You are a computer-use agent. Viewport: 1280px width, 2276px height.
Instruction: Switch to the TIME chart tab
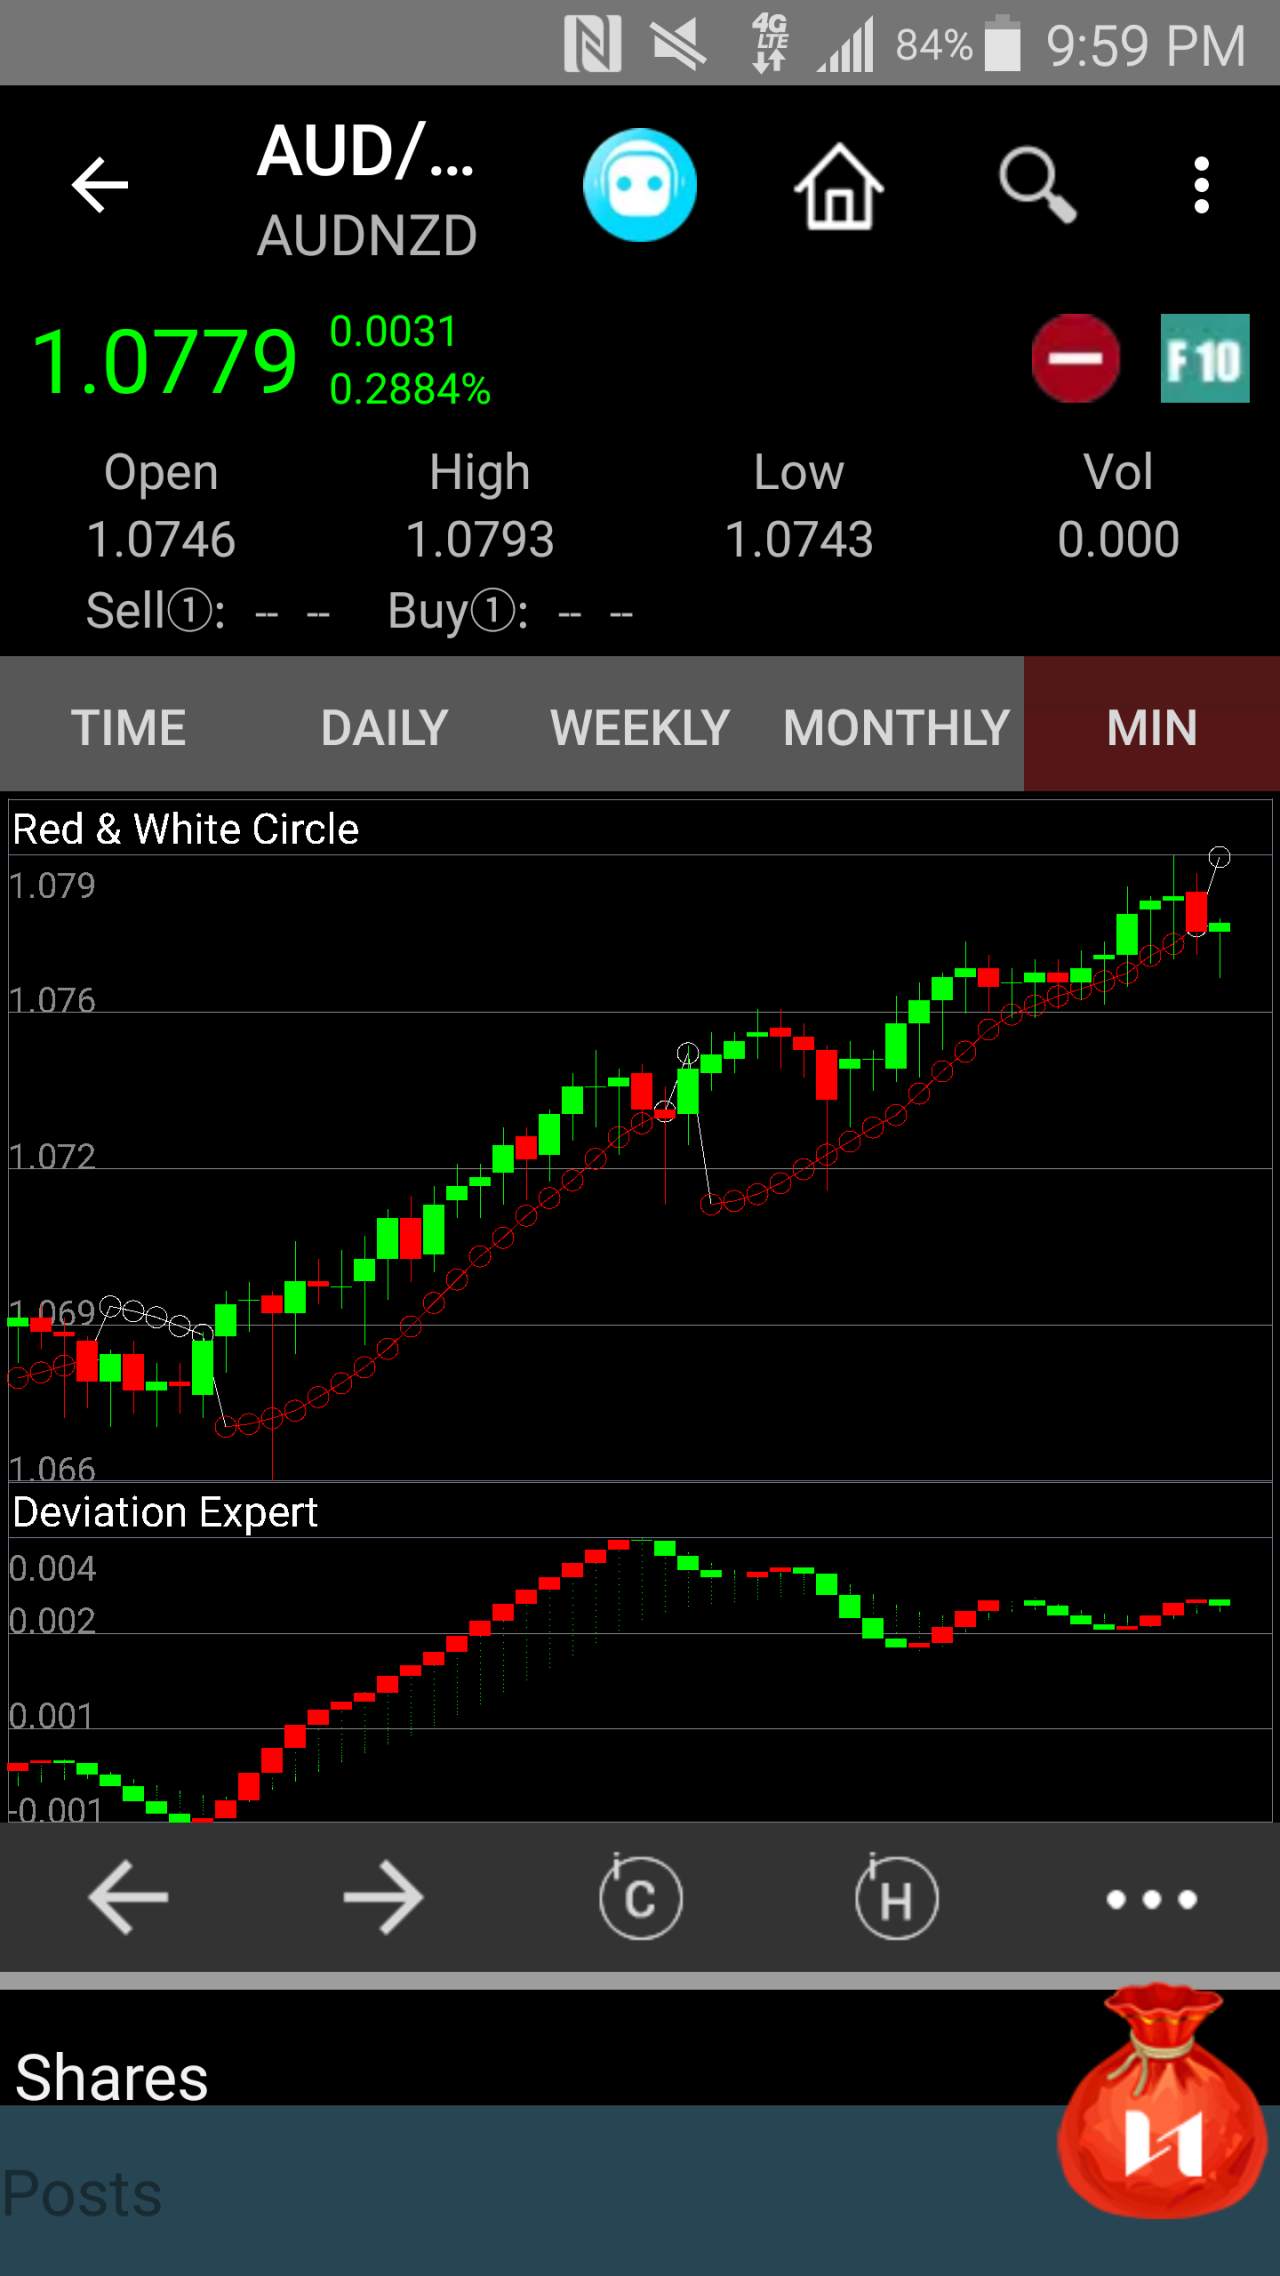[x=128, y=727]
